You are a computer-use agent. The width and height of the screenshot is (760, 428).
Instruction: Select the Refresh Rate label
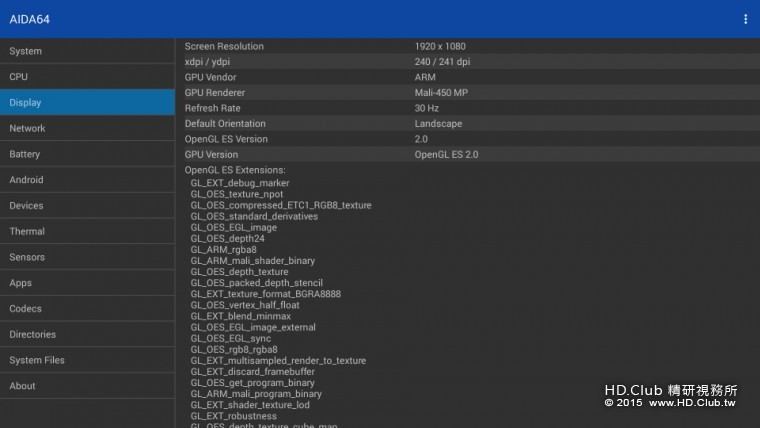212,108
